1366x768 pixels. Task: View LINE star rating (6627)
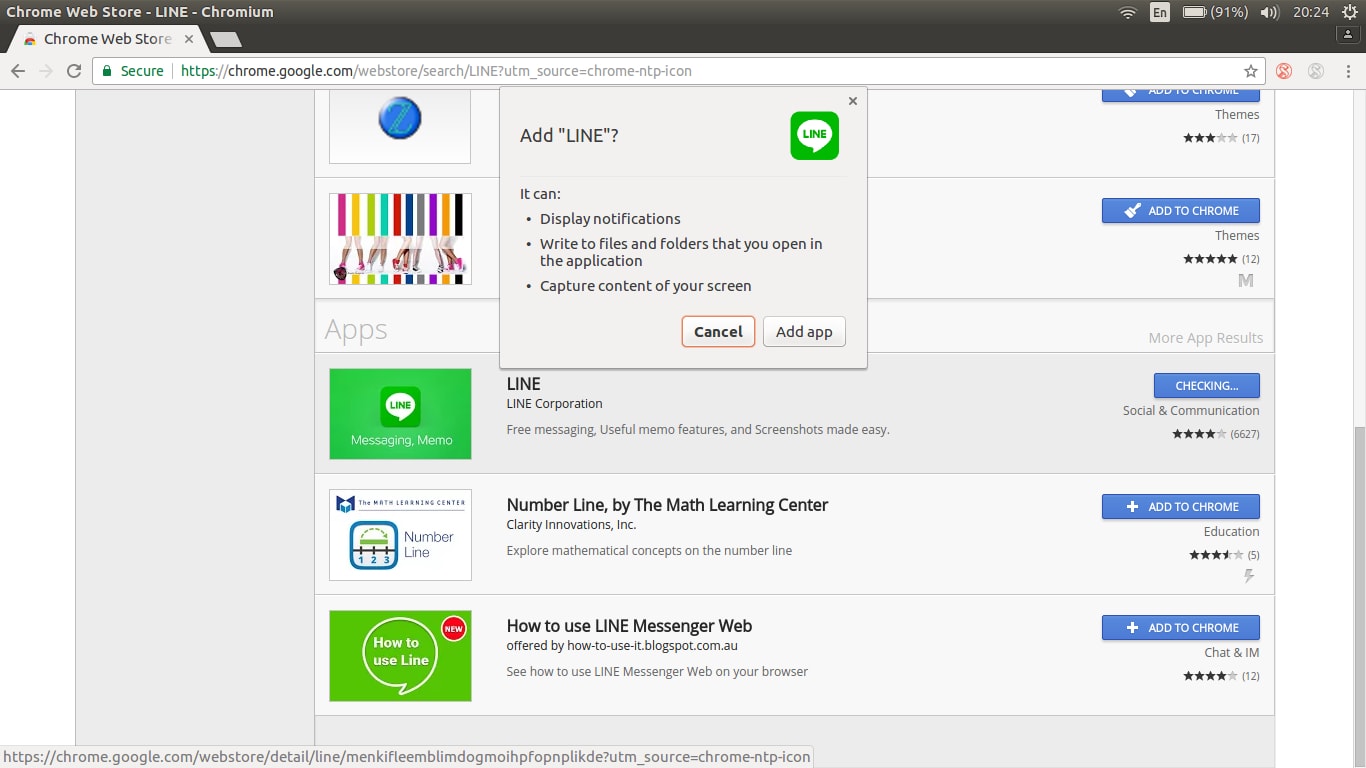(1216, 434)
